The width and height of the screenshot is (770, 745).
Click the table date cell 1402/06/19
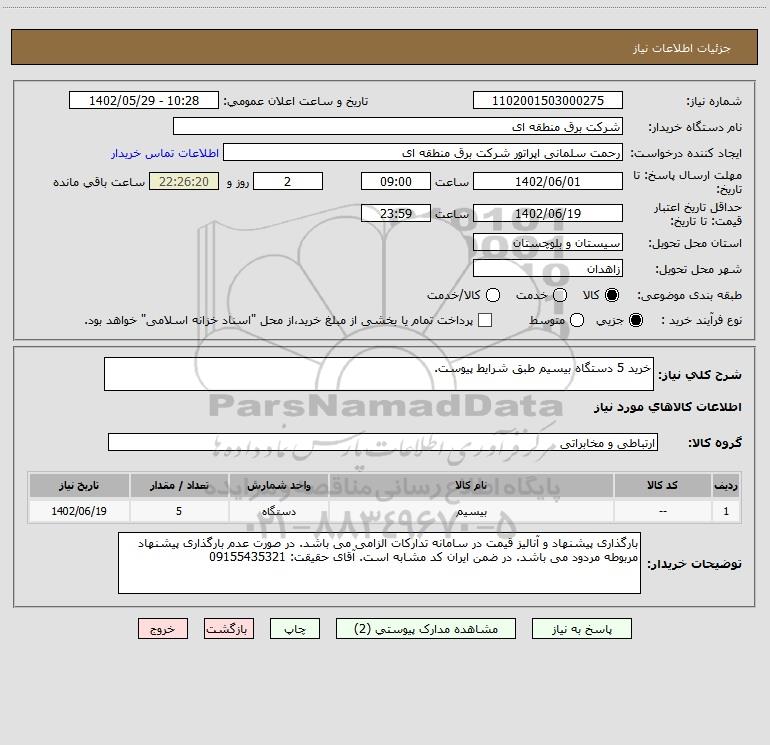pyautogui.click(x=79, y=511)
